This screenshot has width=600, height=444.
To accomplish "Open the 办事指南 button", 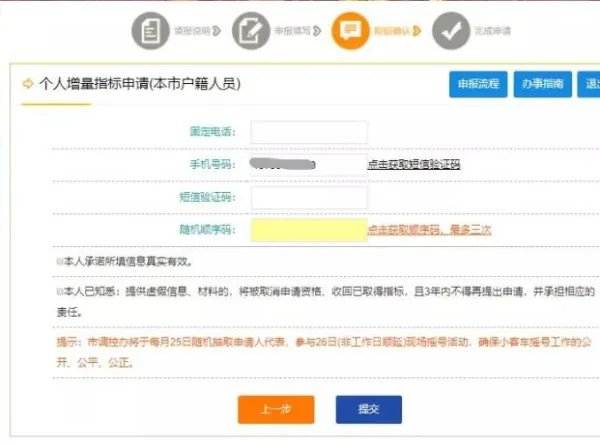I will (x=543, y=84).
